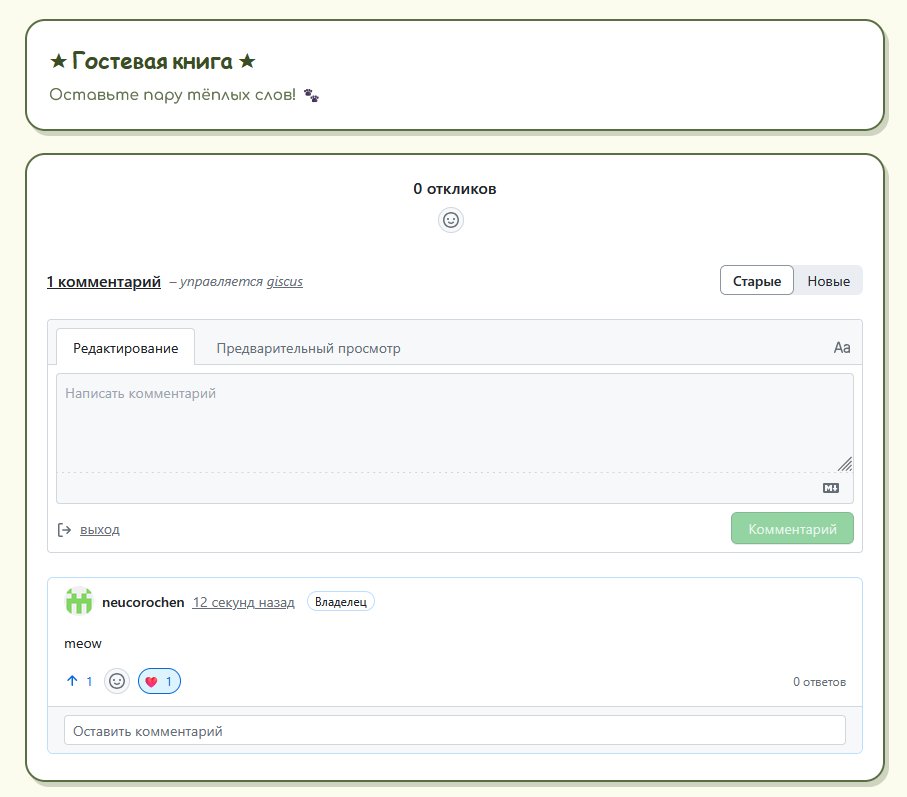
Task: Focus the Написать комментарий text area
Action: pos(455,423)
